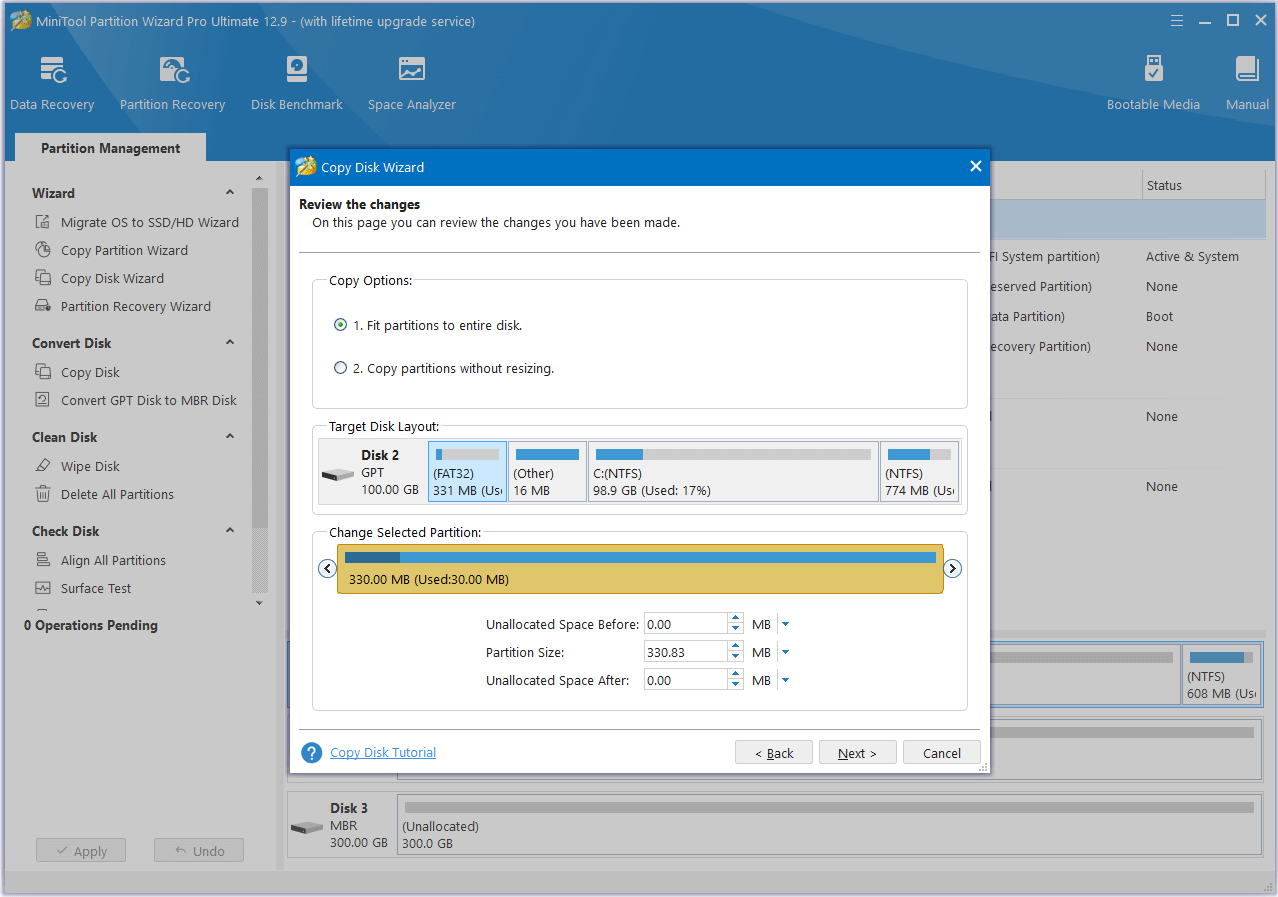Click Active & System status cell
The width and height of the screenshot is (1278, 897).
(1192, 256)
